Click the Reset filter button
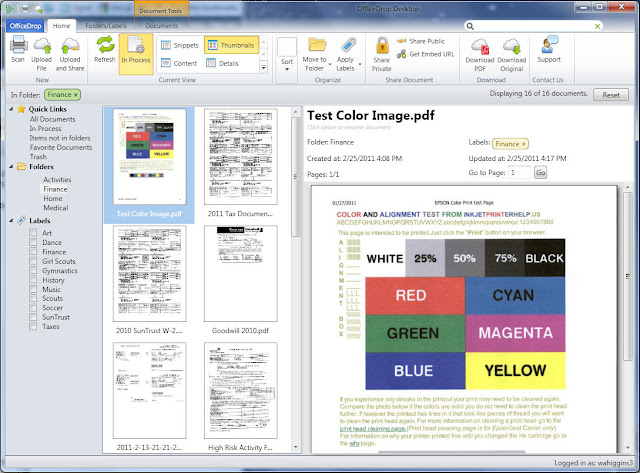This screenshot has height=473, width=640. point(611,95)
